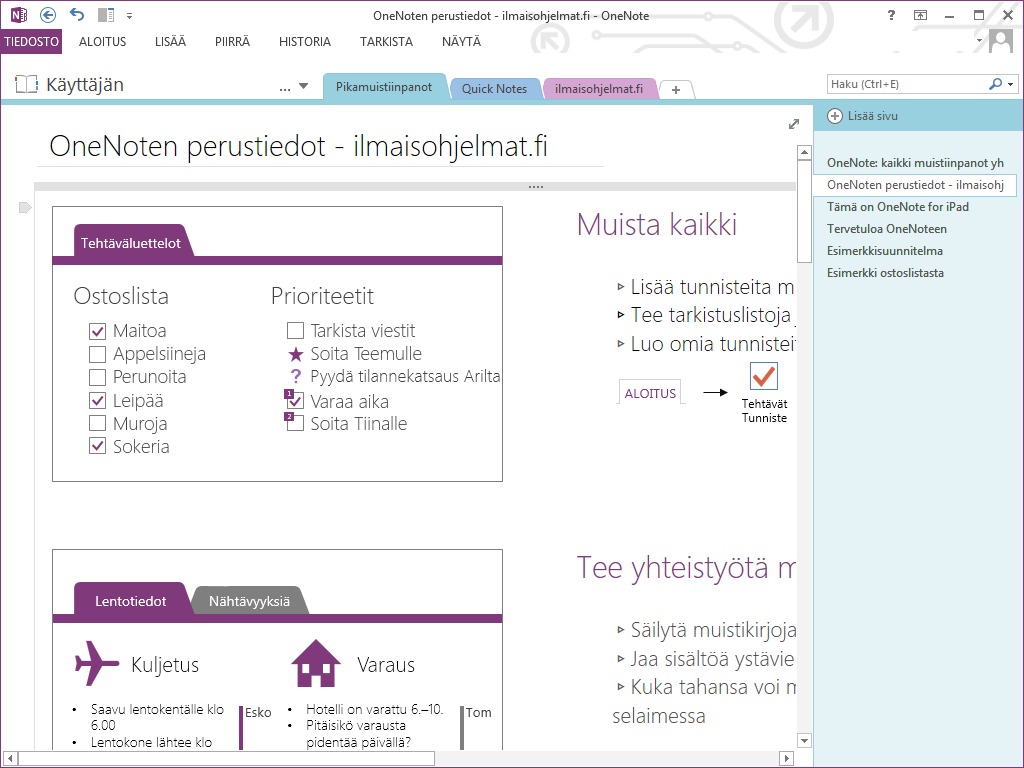
Task: Uncheck the Varaa aika priority checkbox
Action: (295, 399)
